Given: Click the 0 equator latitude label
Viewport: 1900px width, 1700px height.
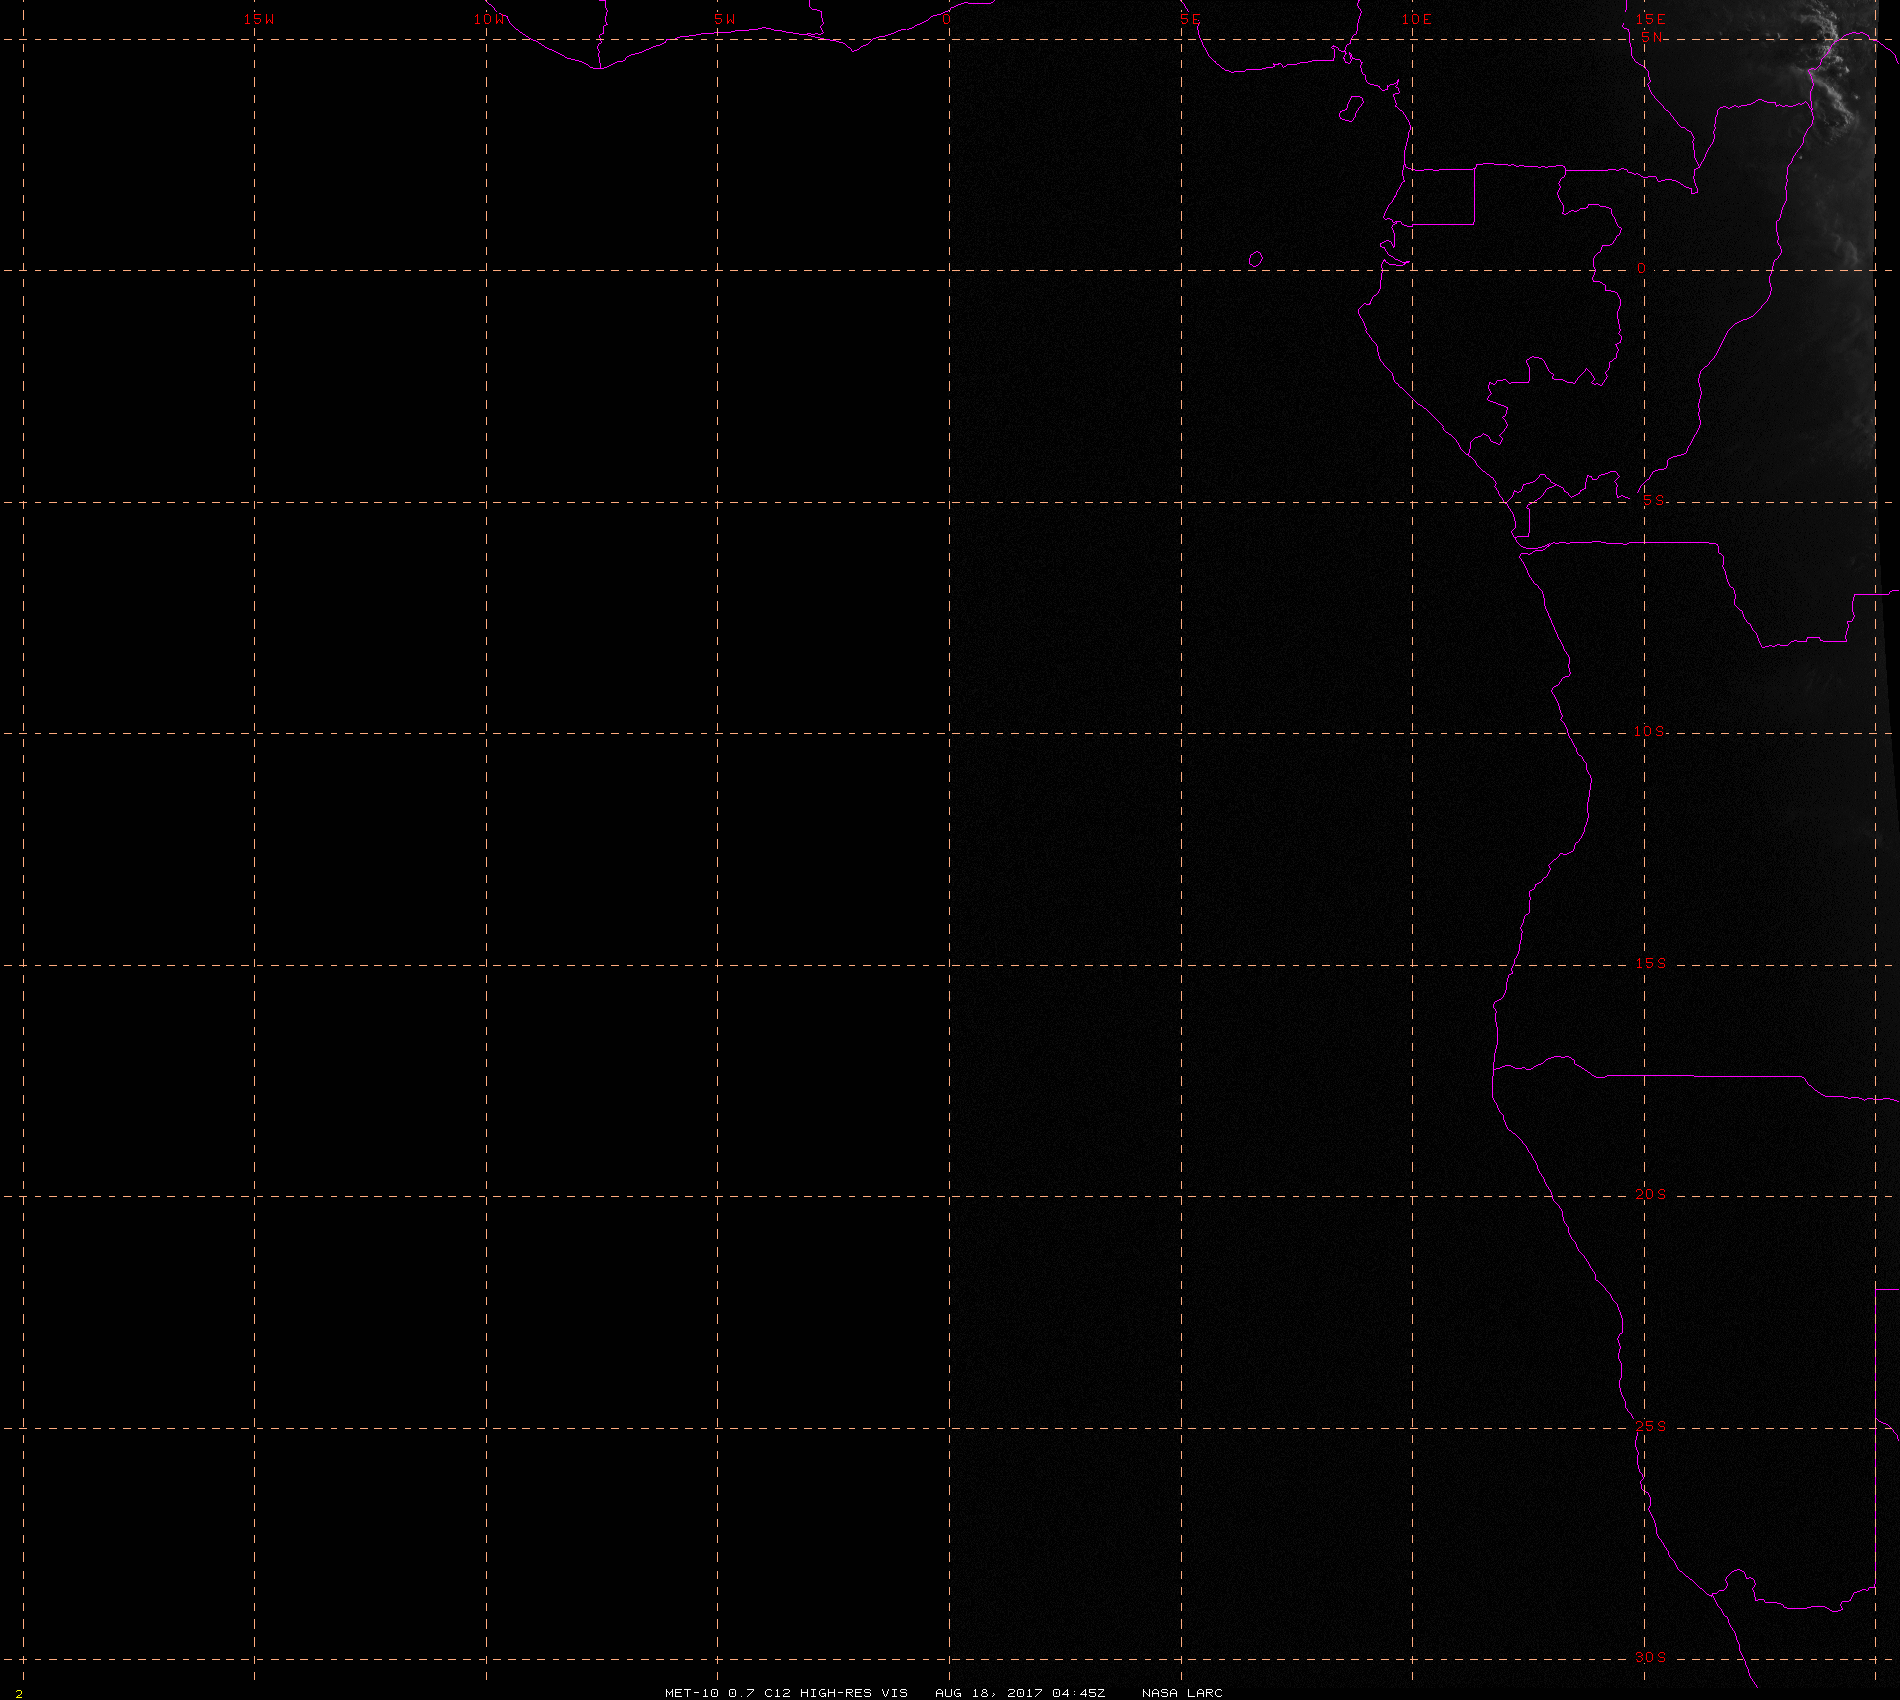Looking at the screenshot, I should click(x=1641, y=269).
